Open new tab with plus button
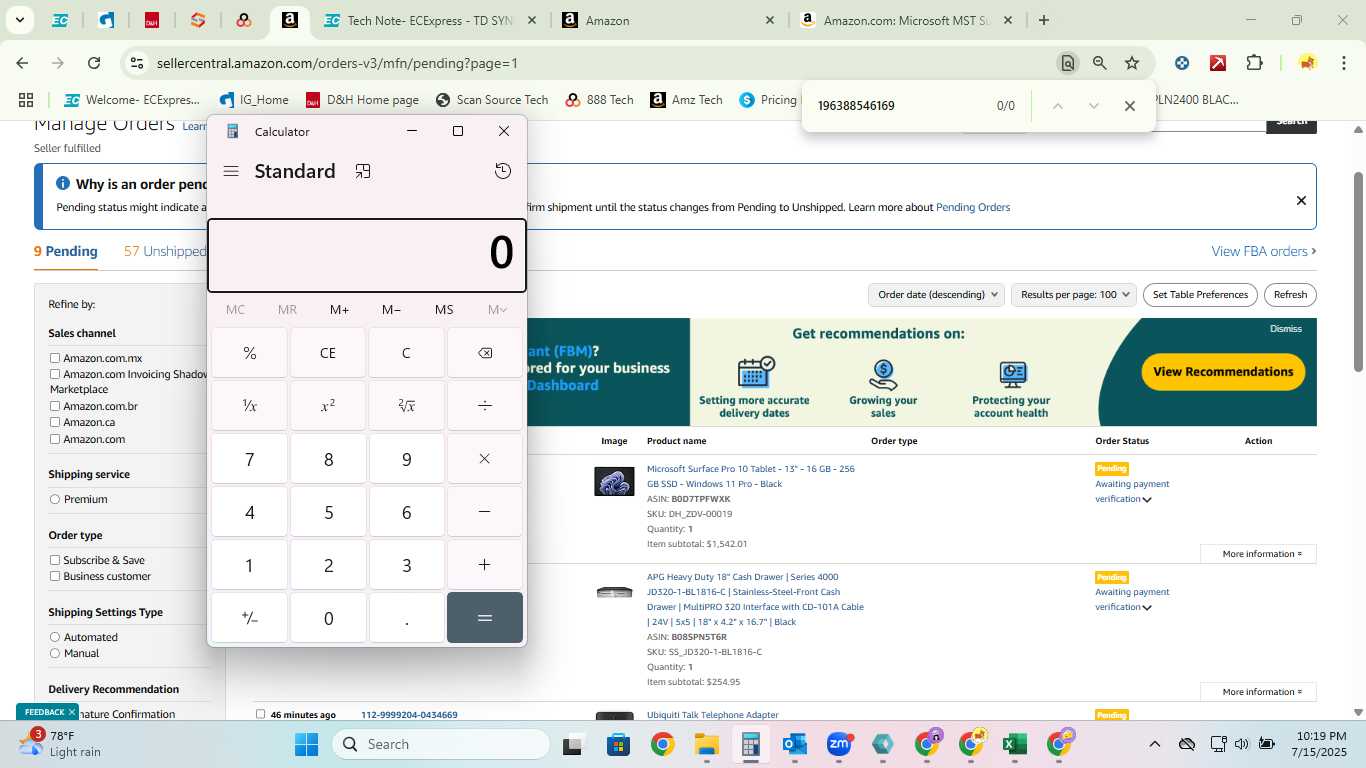The width and height of the screenshot is (1366, 768). click(x=1044, y=20)
